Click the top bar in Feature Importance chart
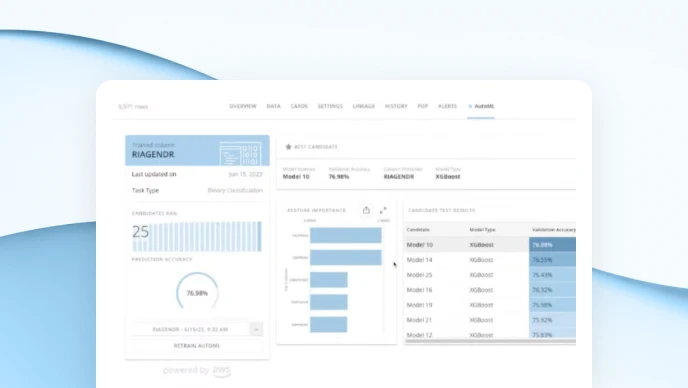The height and width of the screenshot is (388, 688). pos(346,235)
